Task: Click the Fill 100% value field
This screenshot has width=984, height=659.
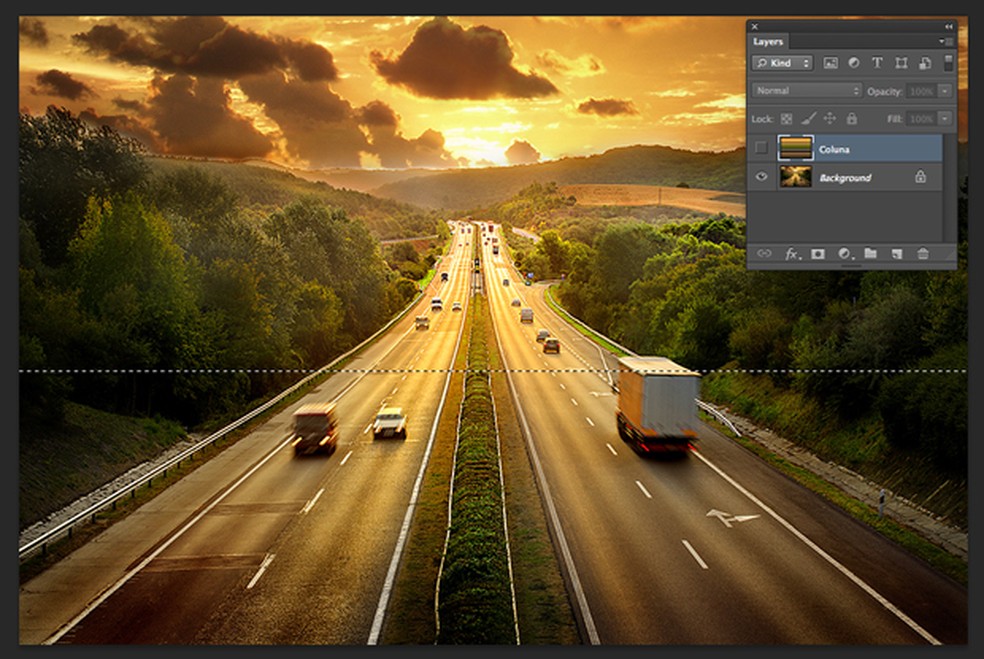Action: [921, 119]
